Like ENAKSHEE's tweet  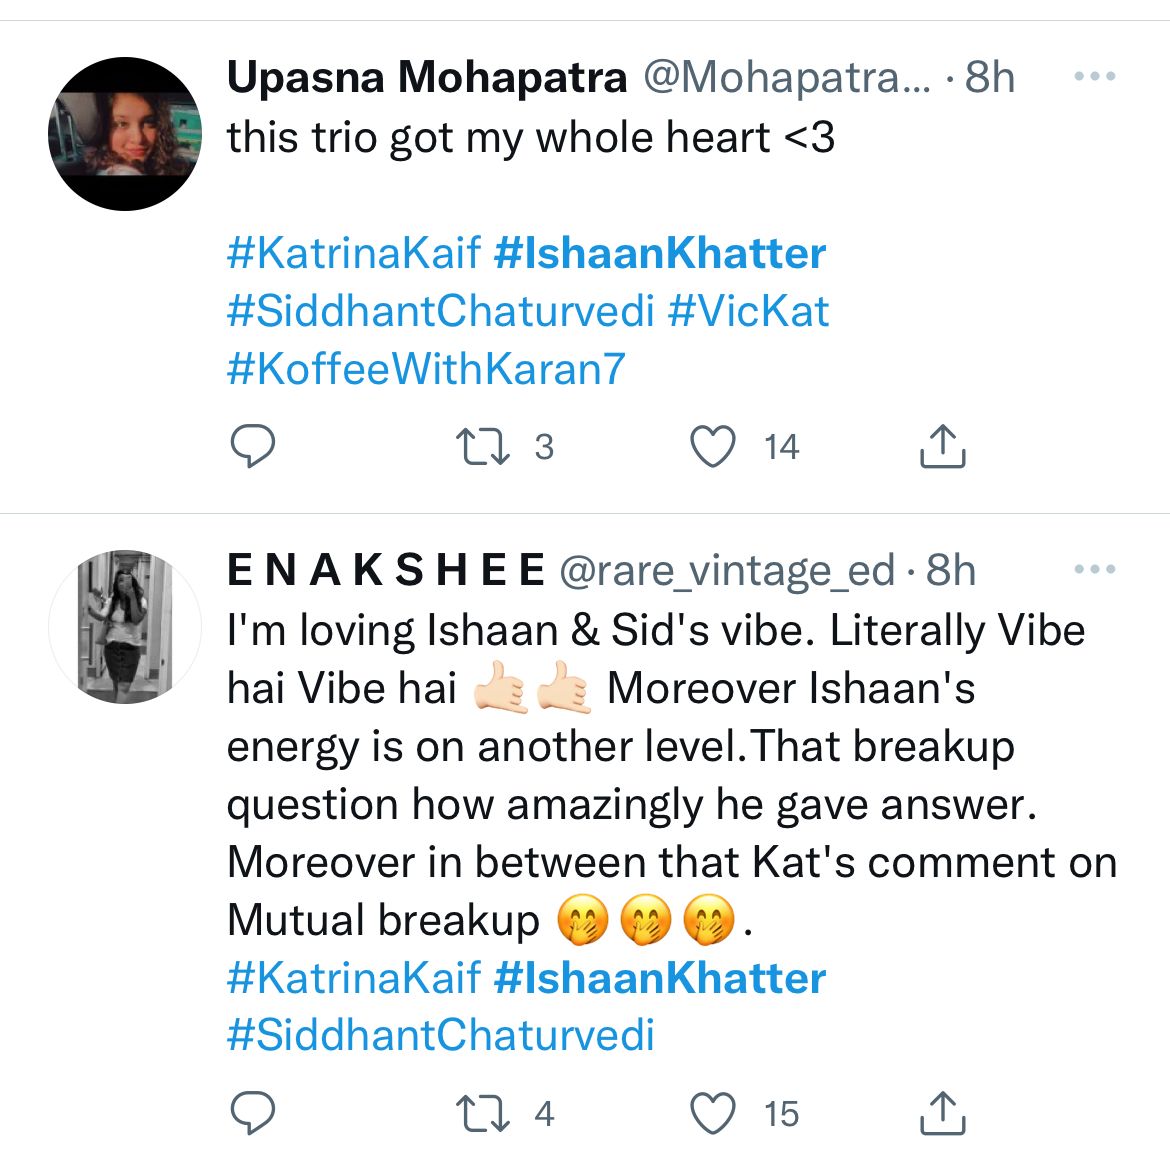click(713, 1113)
